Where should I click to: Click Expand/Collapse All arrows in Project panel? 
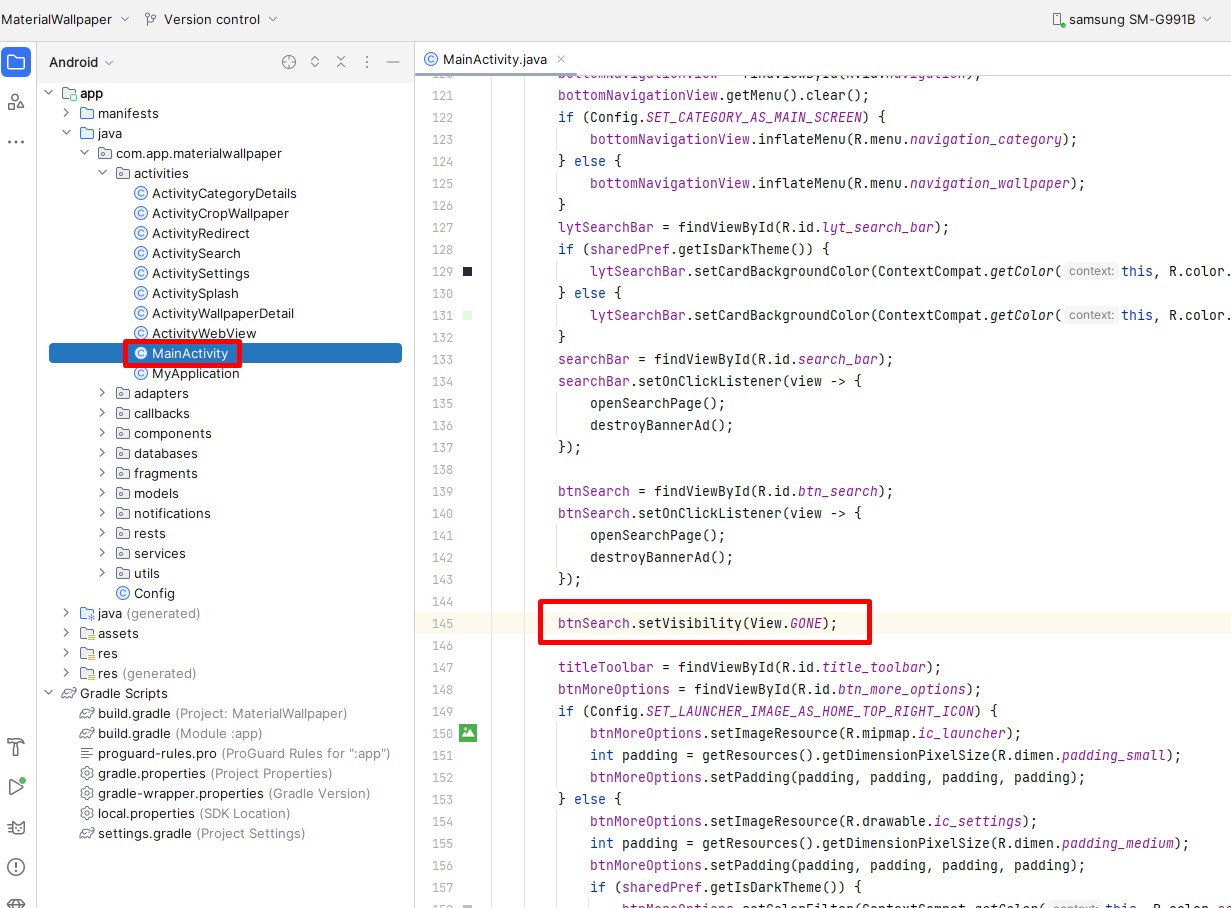coord(315,62)
